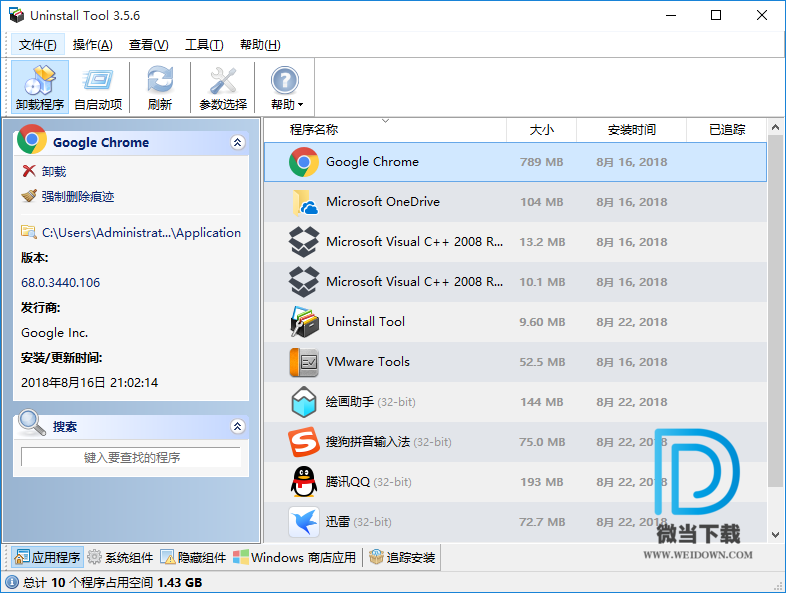Click version number 68.0.3440.106
This screenshot has width=786, height=593.
(x=61, y=283)
